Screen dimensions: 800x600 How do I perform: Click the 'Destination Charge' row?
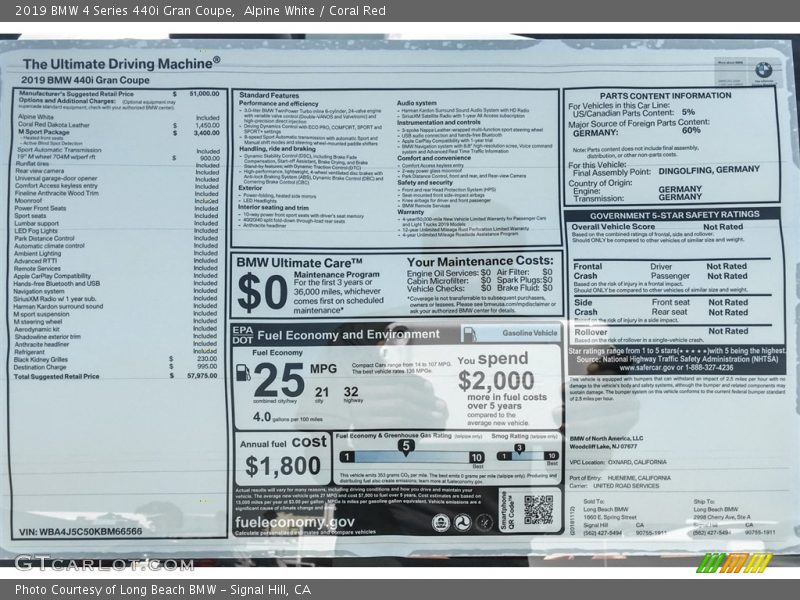pyautogui.click(x=115, y=367)
